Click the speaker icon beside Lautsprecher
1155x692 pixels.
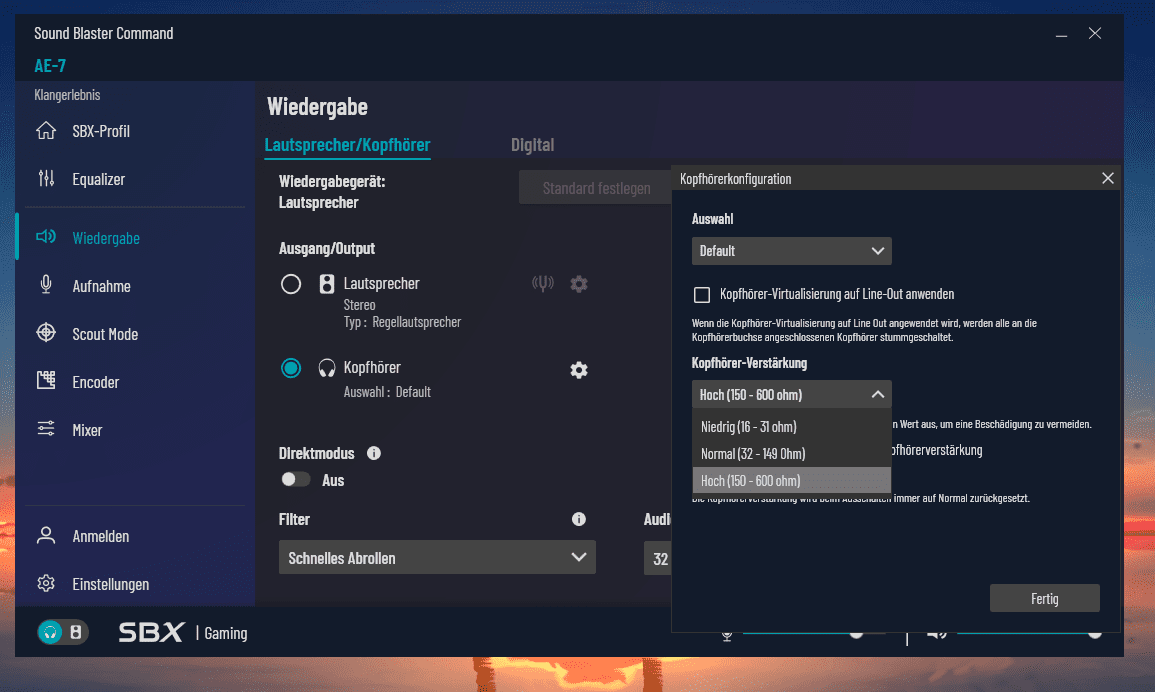(x=326, y=284)
